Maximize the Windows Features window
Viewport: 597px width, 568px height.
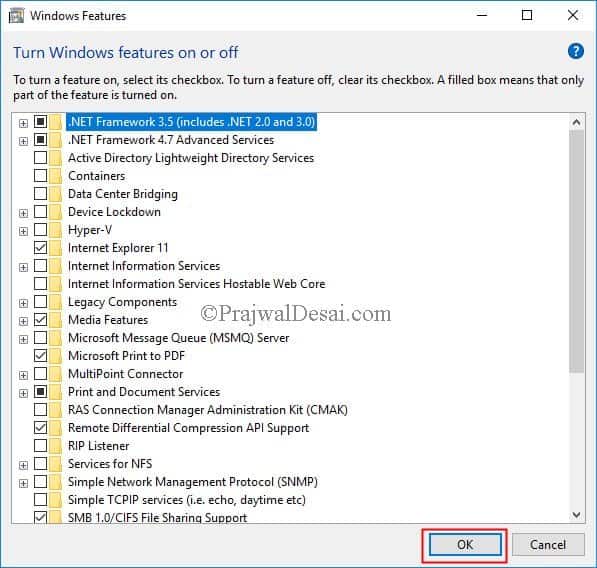tap(527, 15)
